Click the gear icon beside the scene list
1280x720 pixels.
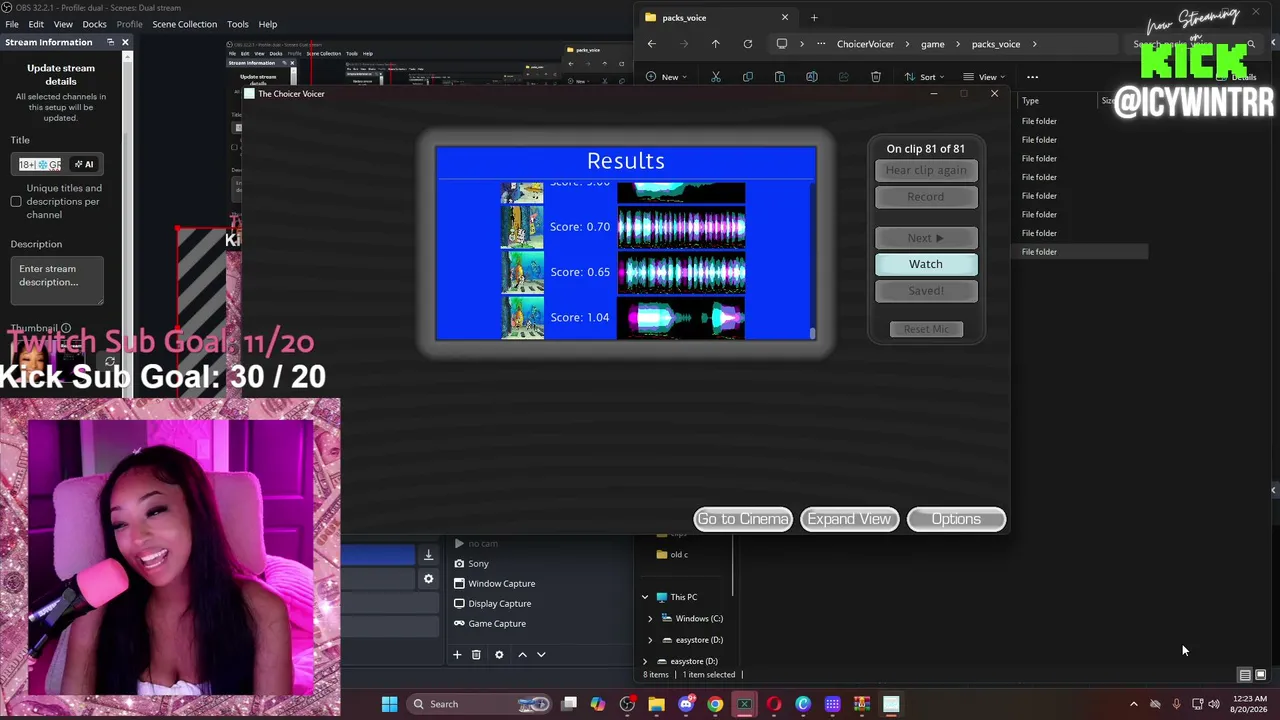click(x=428, y=579)
